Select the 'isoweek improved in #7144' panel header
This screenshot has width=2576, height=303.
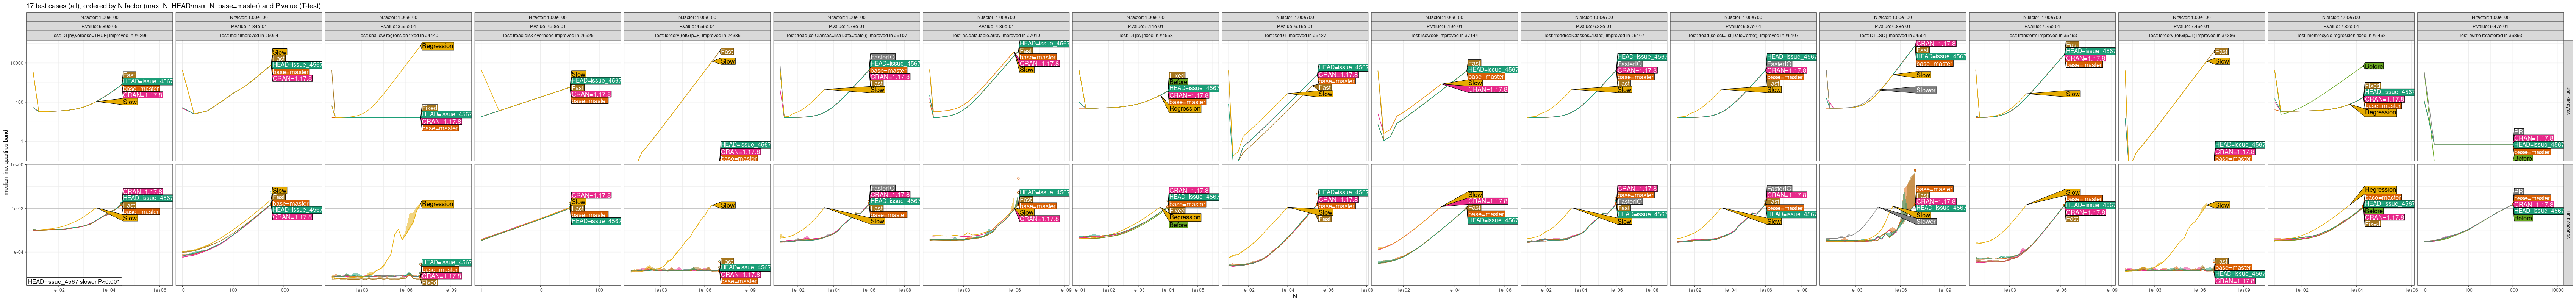click(1443, 35)
